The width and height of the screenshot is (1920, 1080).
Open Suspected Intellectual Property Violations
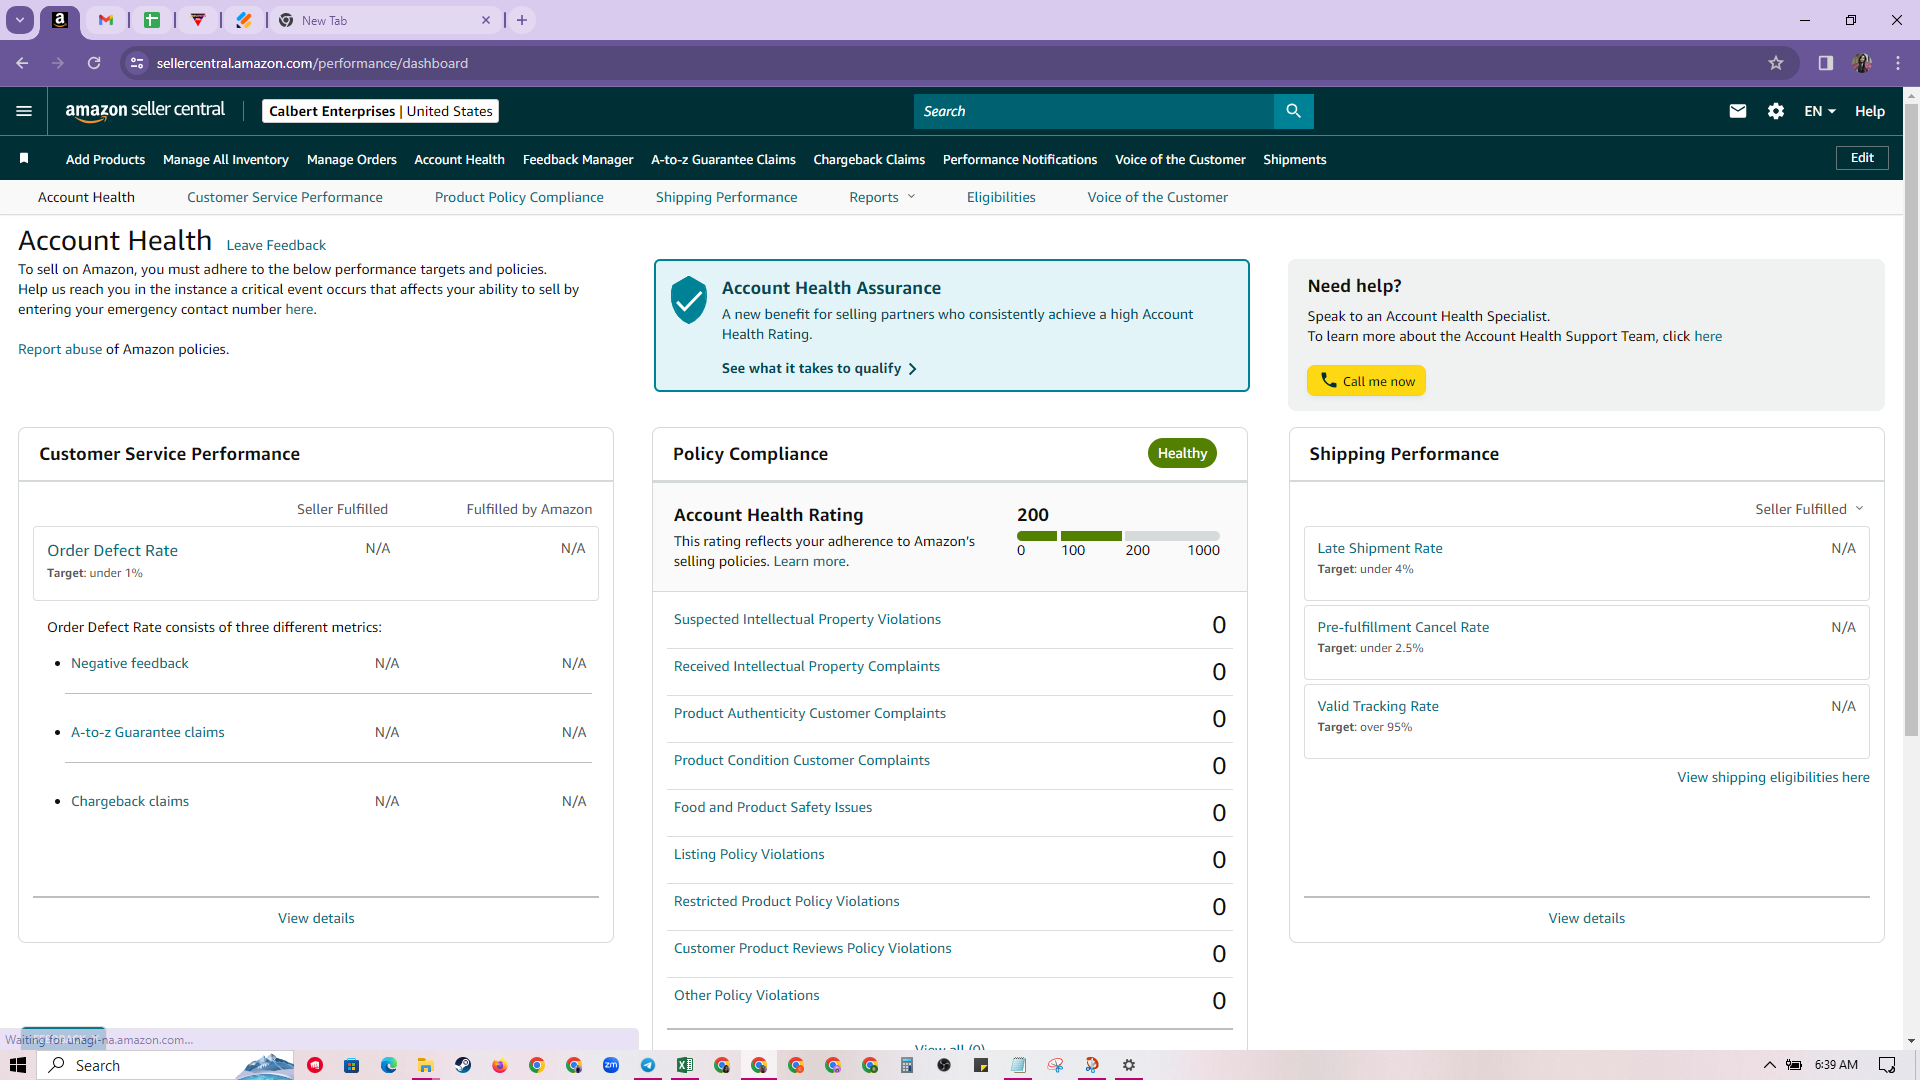click(x=807, y=619)
